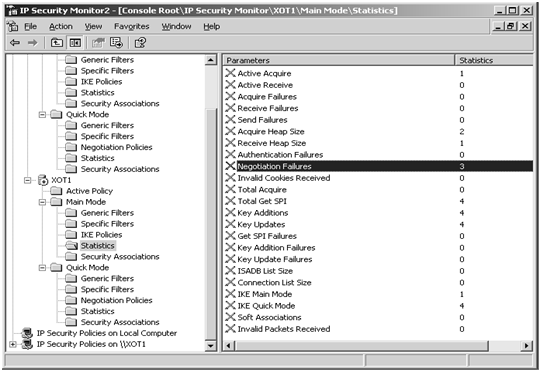The height and width of the screenshot is (372, 541).
Task: Toggle the Show/Hide Console Tree icon
Action: (x=75, y=43)
